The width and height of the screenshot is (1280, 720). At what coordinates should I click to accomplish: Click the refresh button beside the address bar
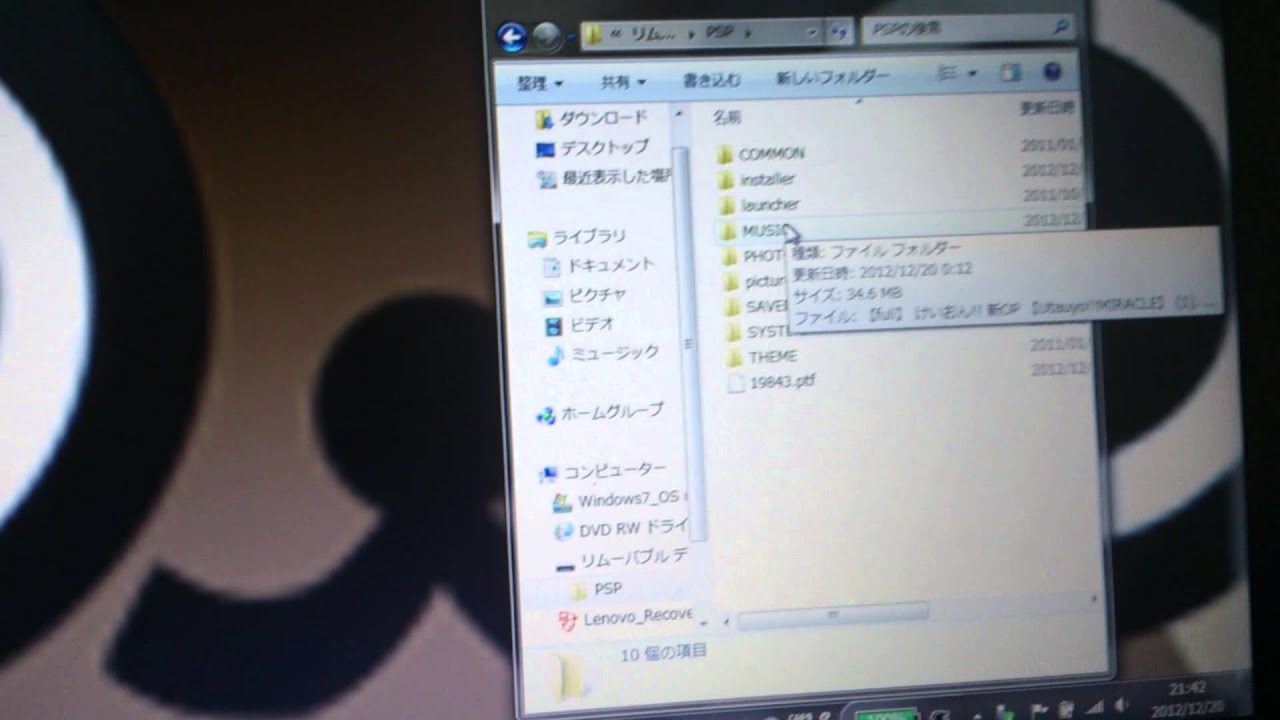tap(840, 31)
